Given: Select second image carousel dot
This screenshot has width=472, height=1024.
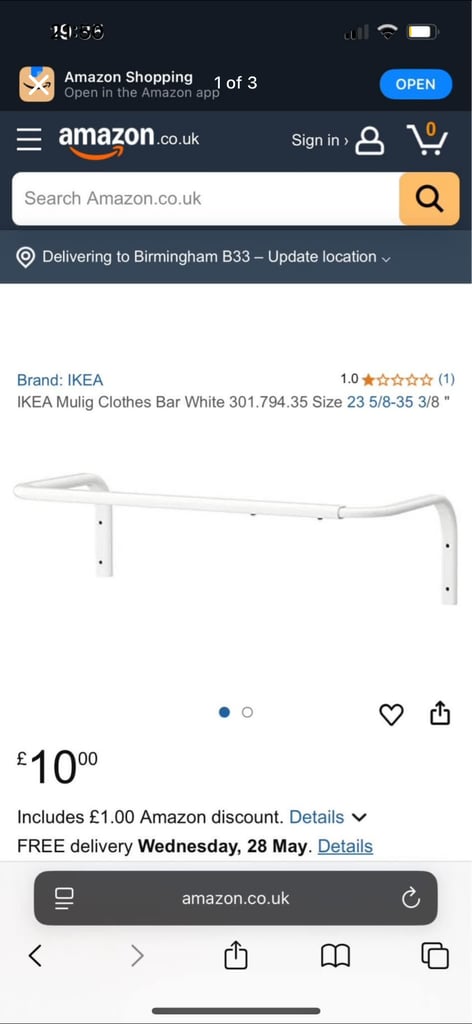Looking at the screenshot, I should (x=247, y=712).
